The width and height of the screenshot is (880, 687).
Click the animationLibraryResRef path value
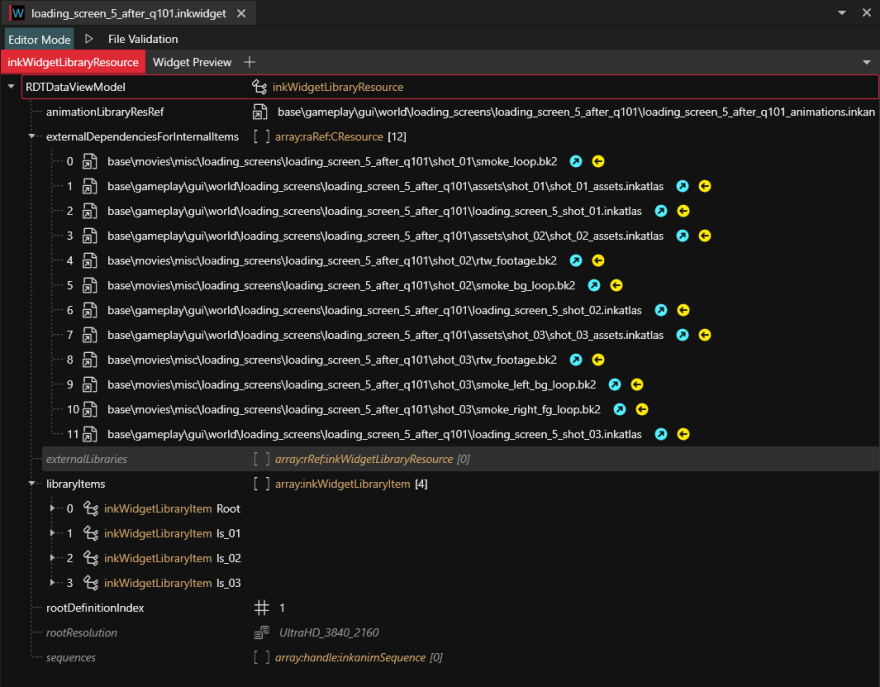576,112
